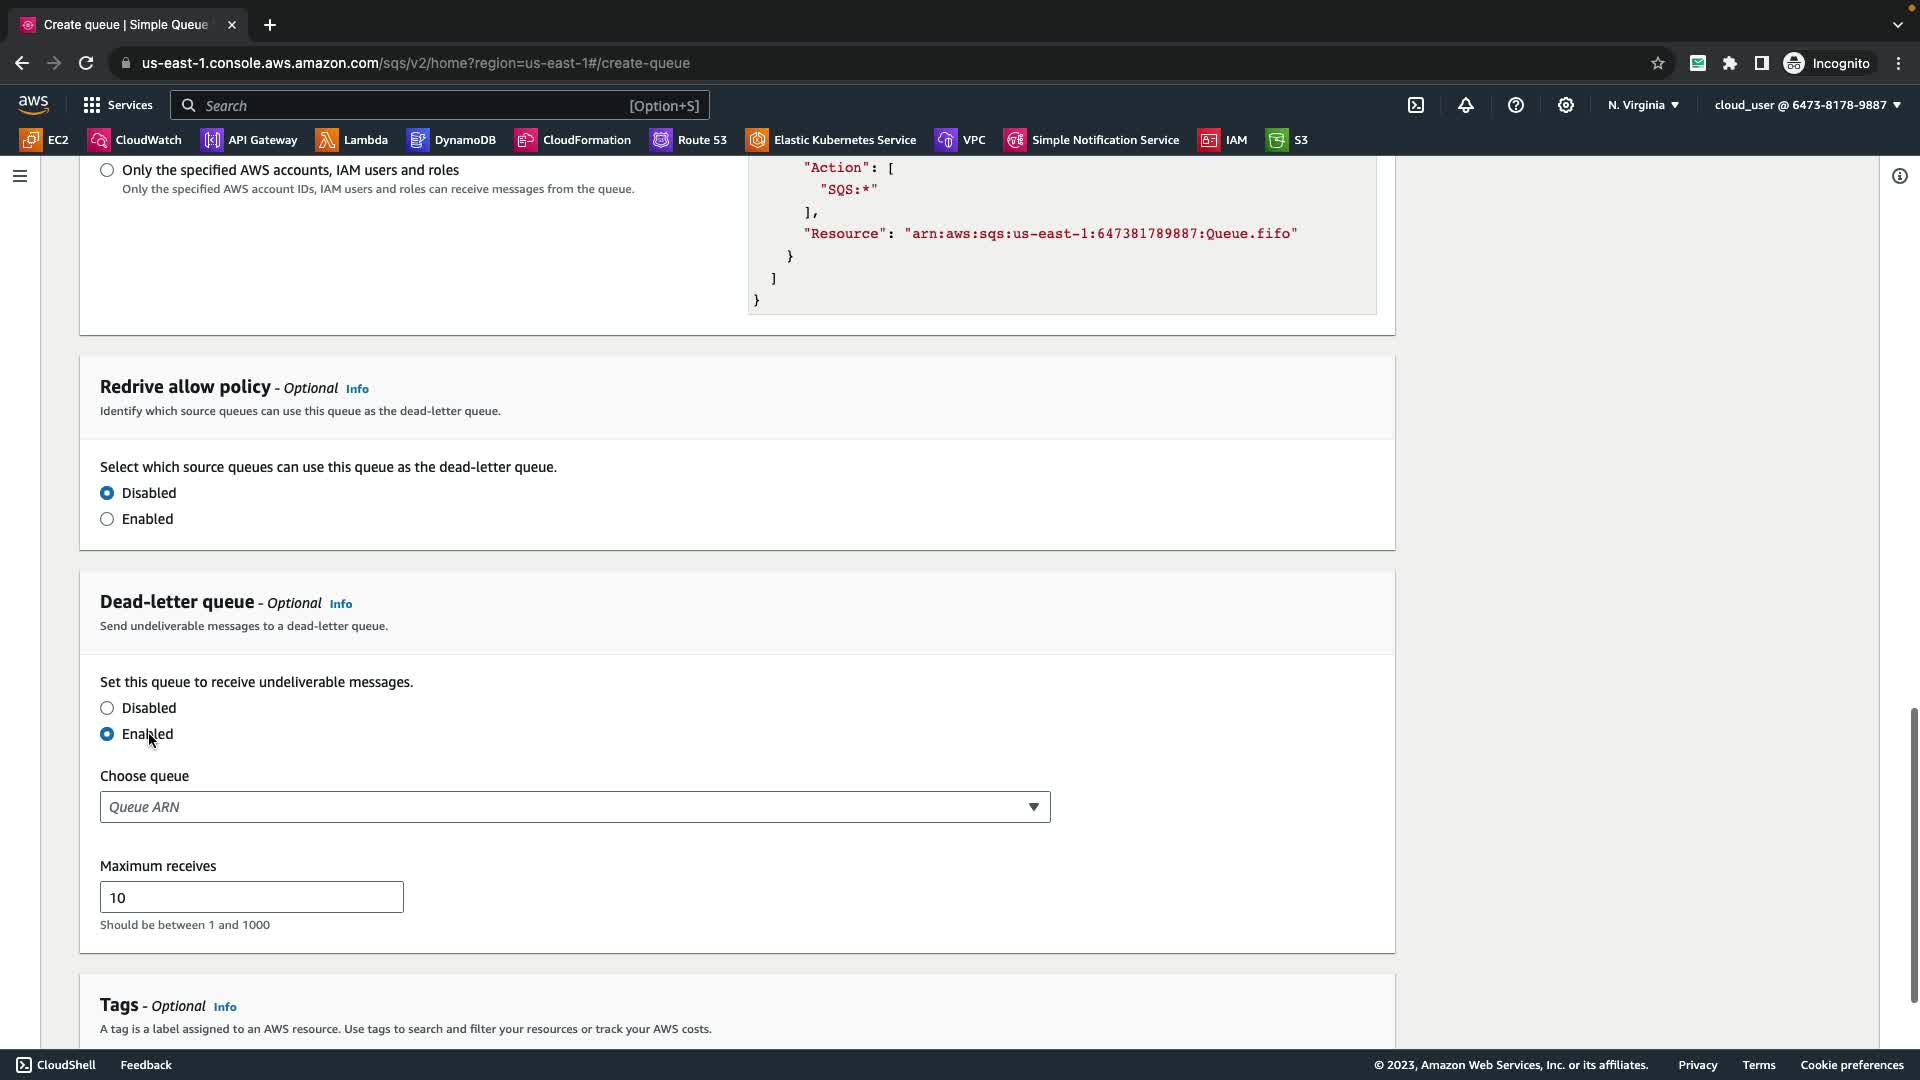Expand the N. Virginia region selector

pos(1643,105)
